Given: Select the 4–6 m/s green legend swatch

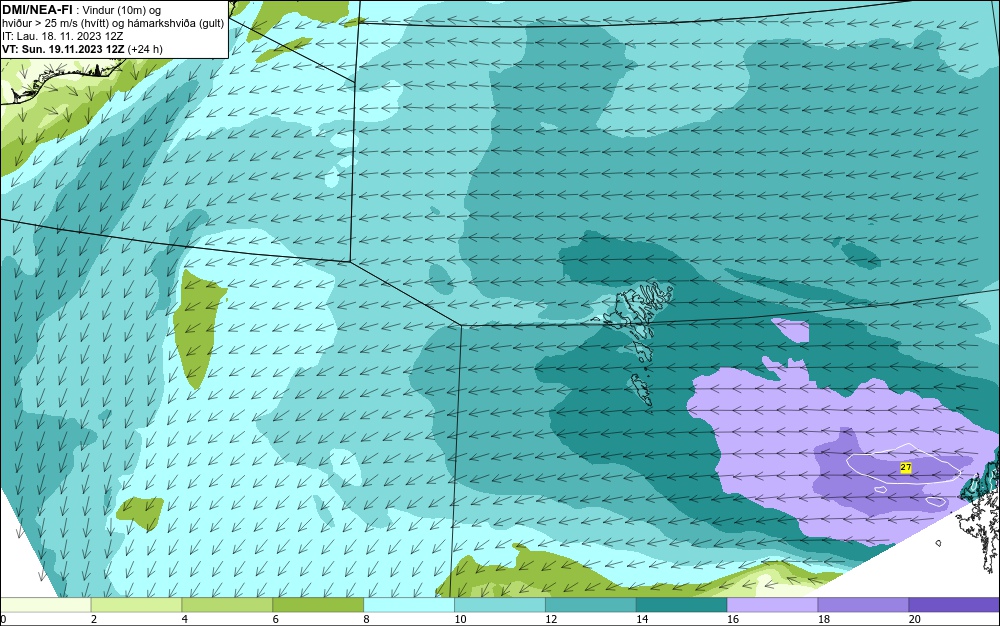Looking at the screenshot, I should (x=227, y=604).
